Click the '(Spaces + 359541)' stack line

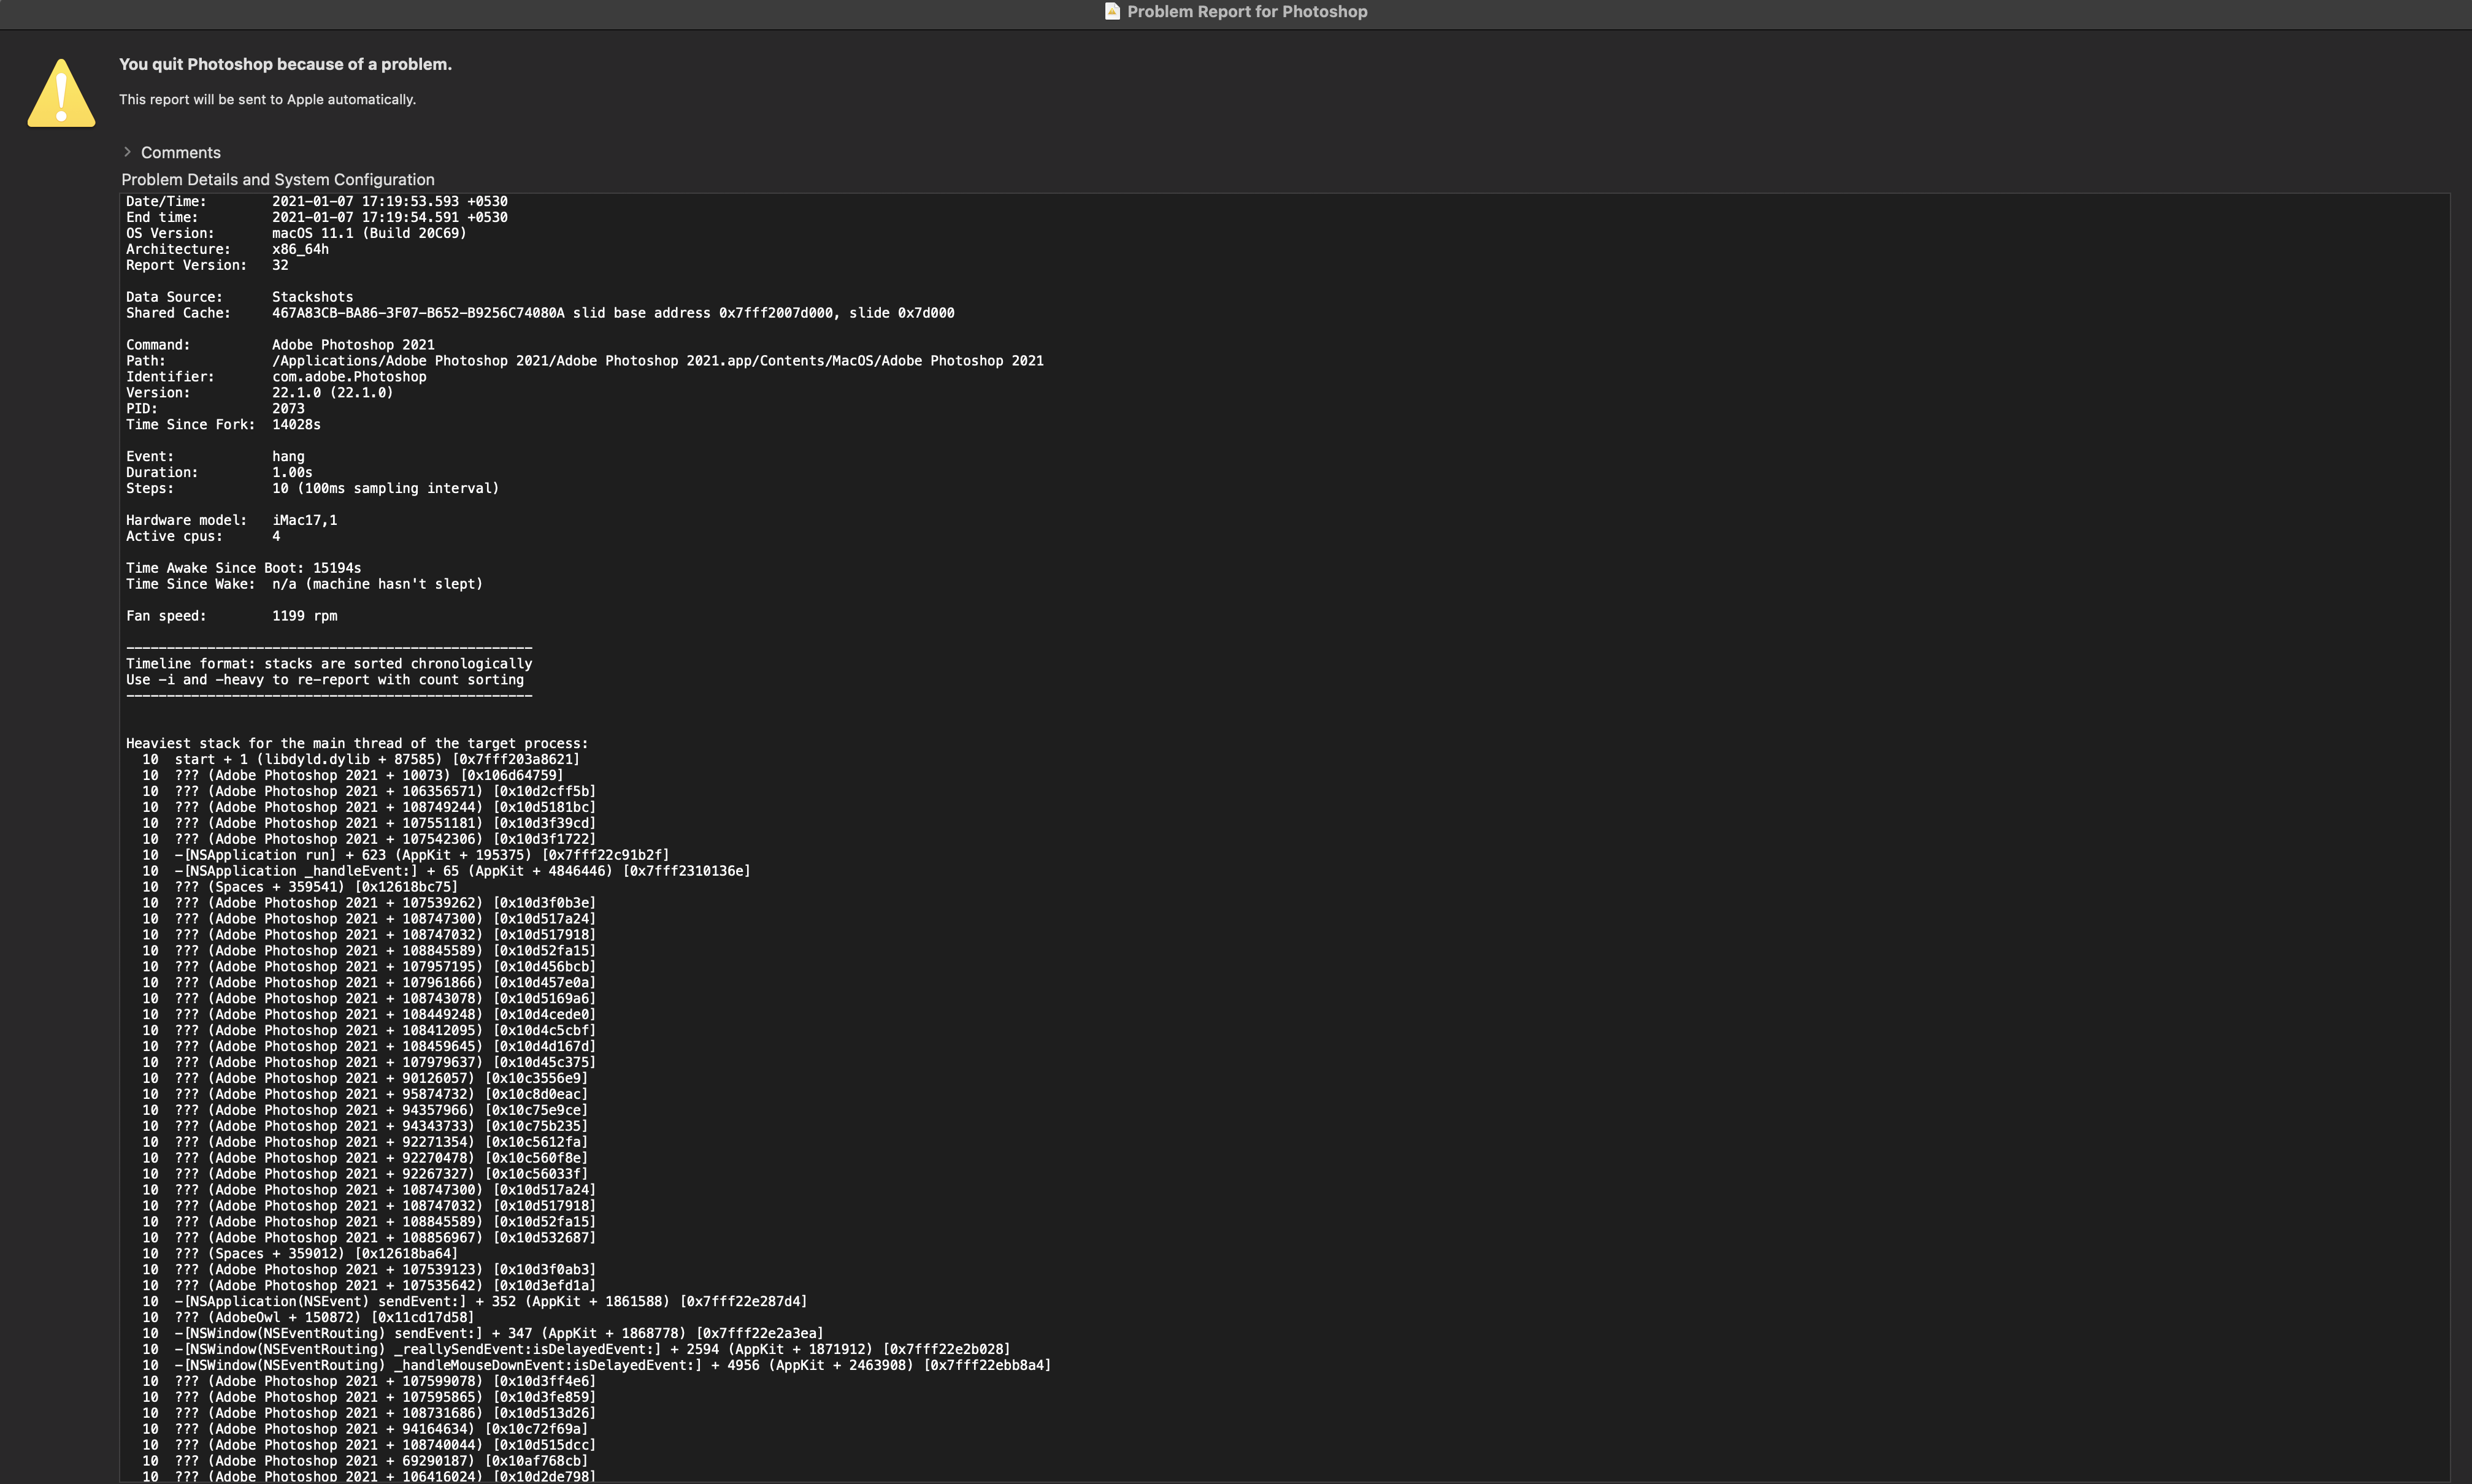click(x=300, y=887)
